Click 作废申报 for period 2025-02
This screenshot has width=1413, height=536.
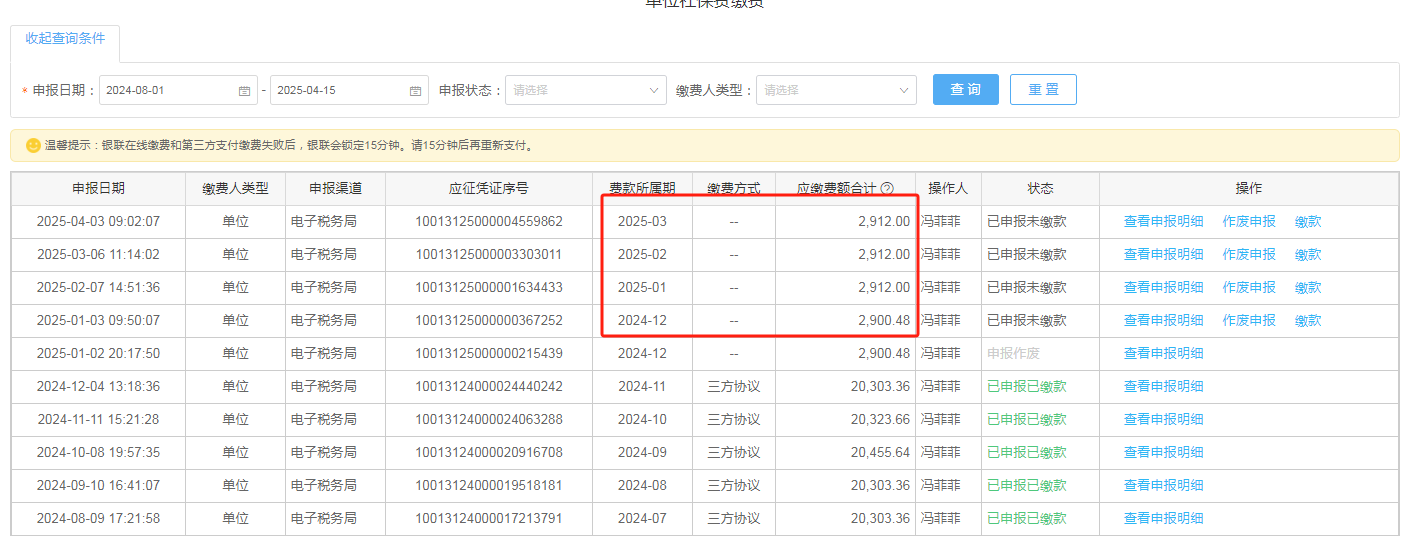(x=1249, y=255)
